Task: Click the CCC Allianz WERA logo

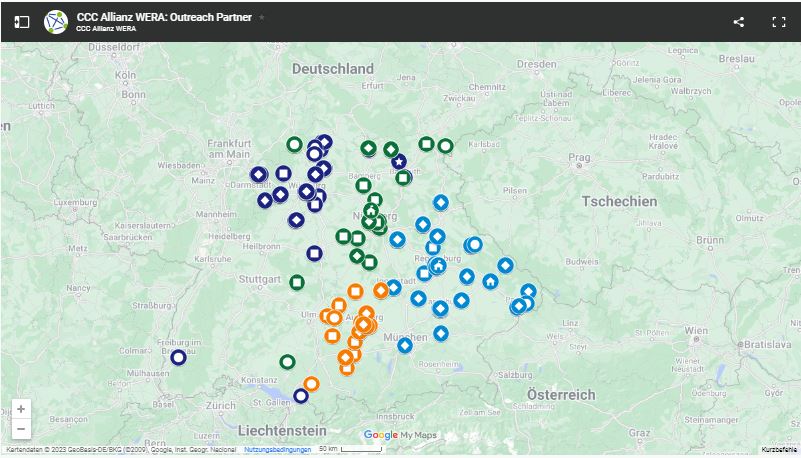Action: 56,21
